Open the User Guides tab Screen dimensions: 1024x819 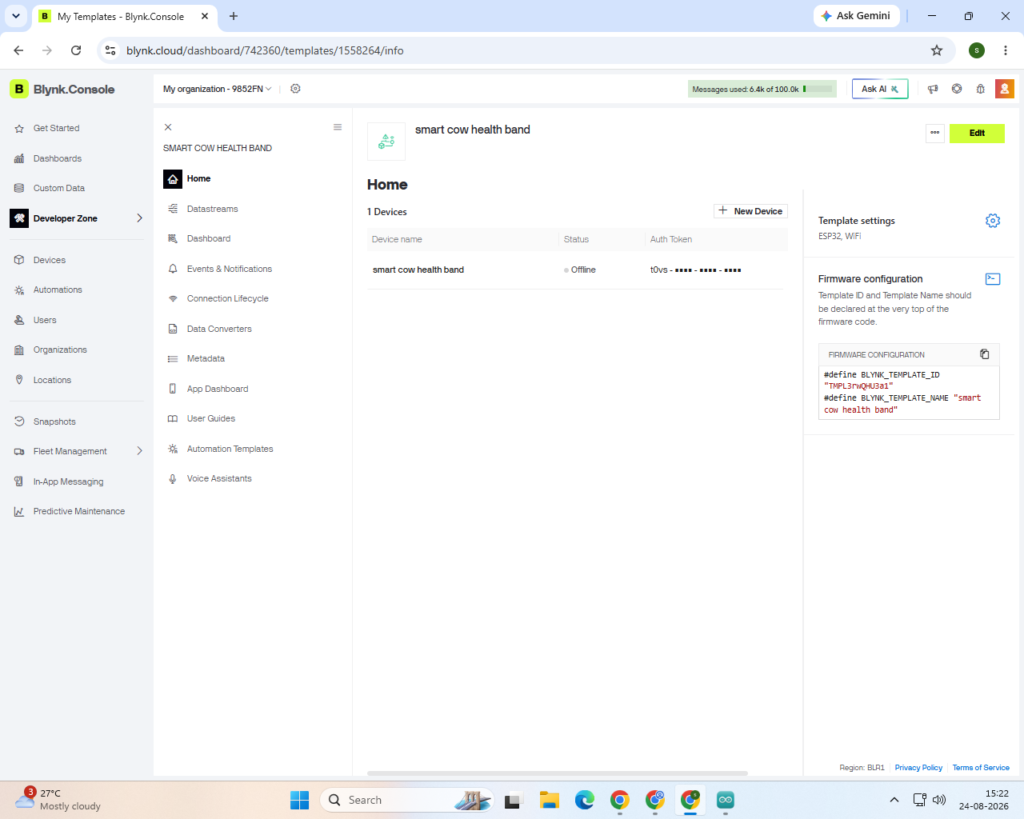click(x=211, y=419)
